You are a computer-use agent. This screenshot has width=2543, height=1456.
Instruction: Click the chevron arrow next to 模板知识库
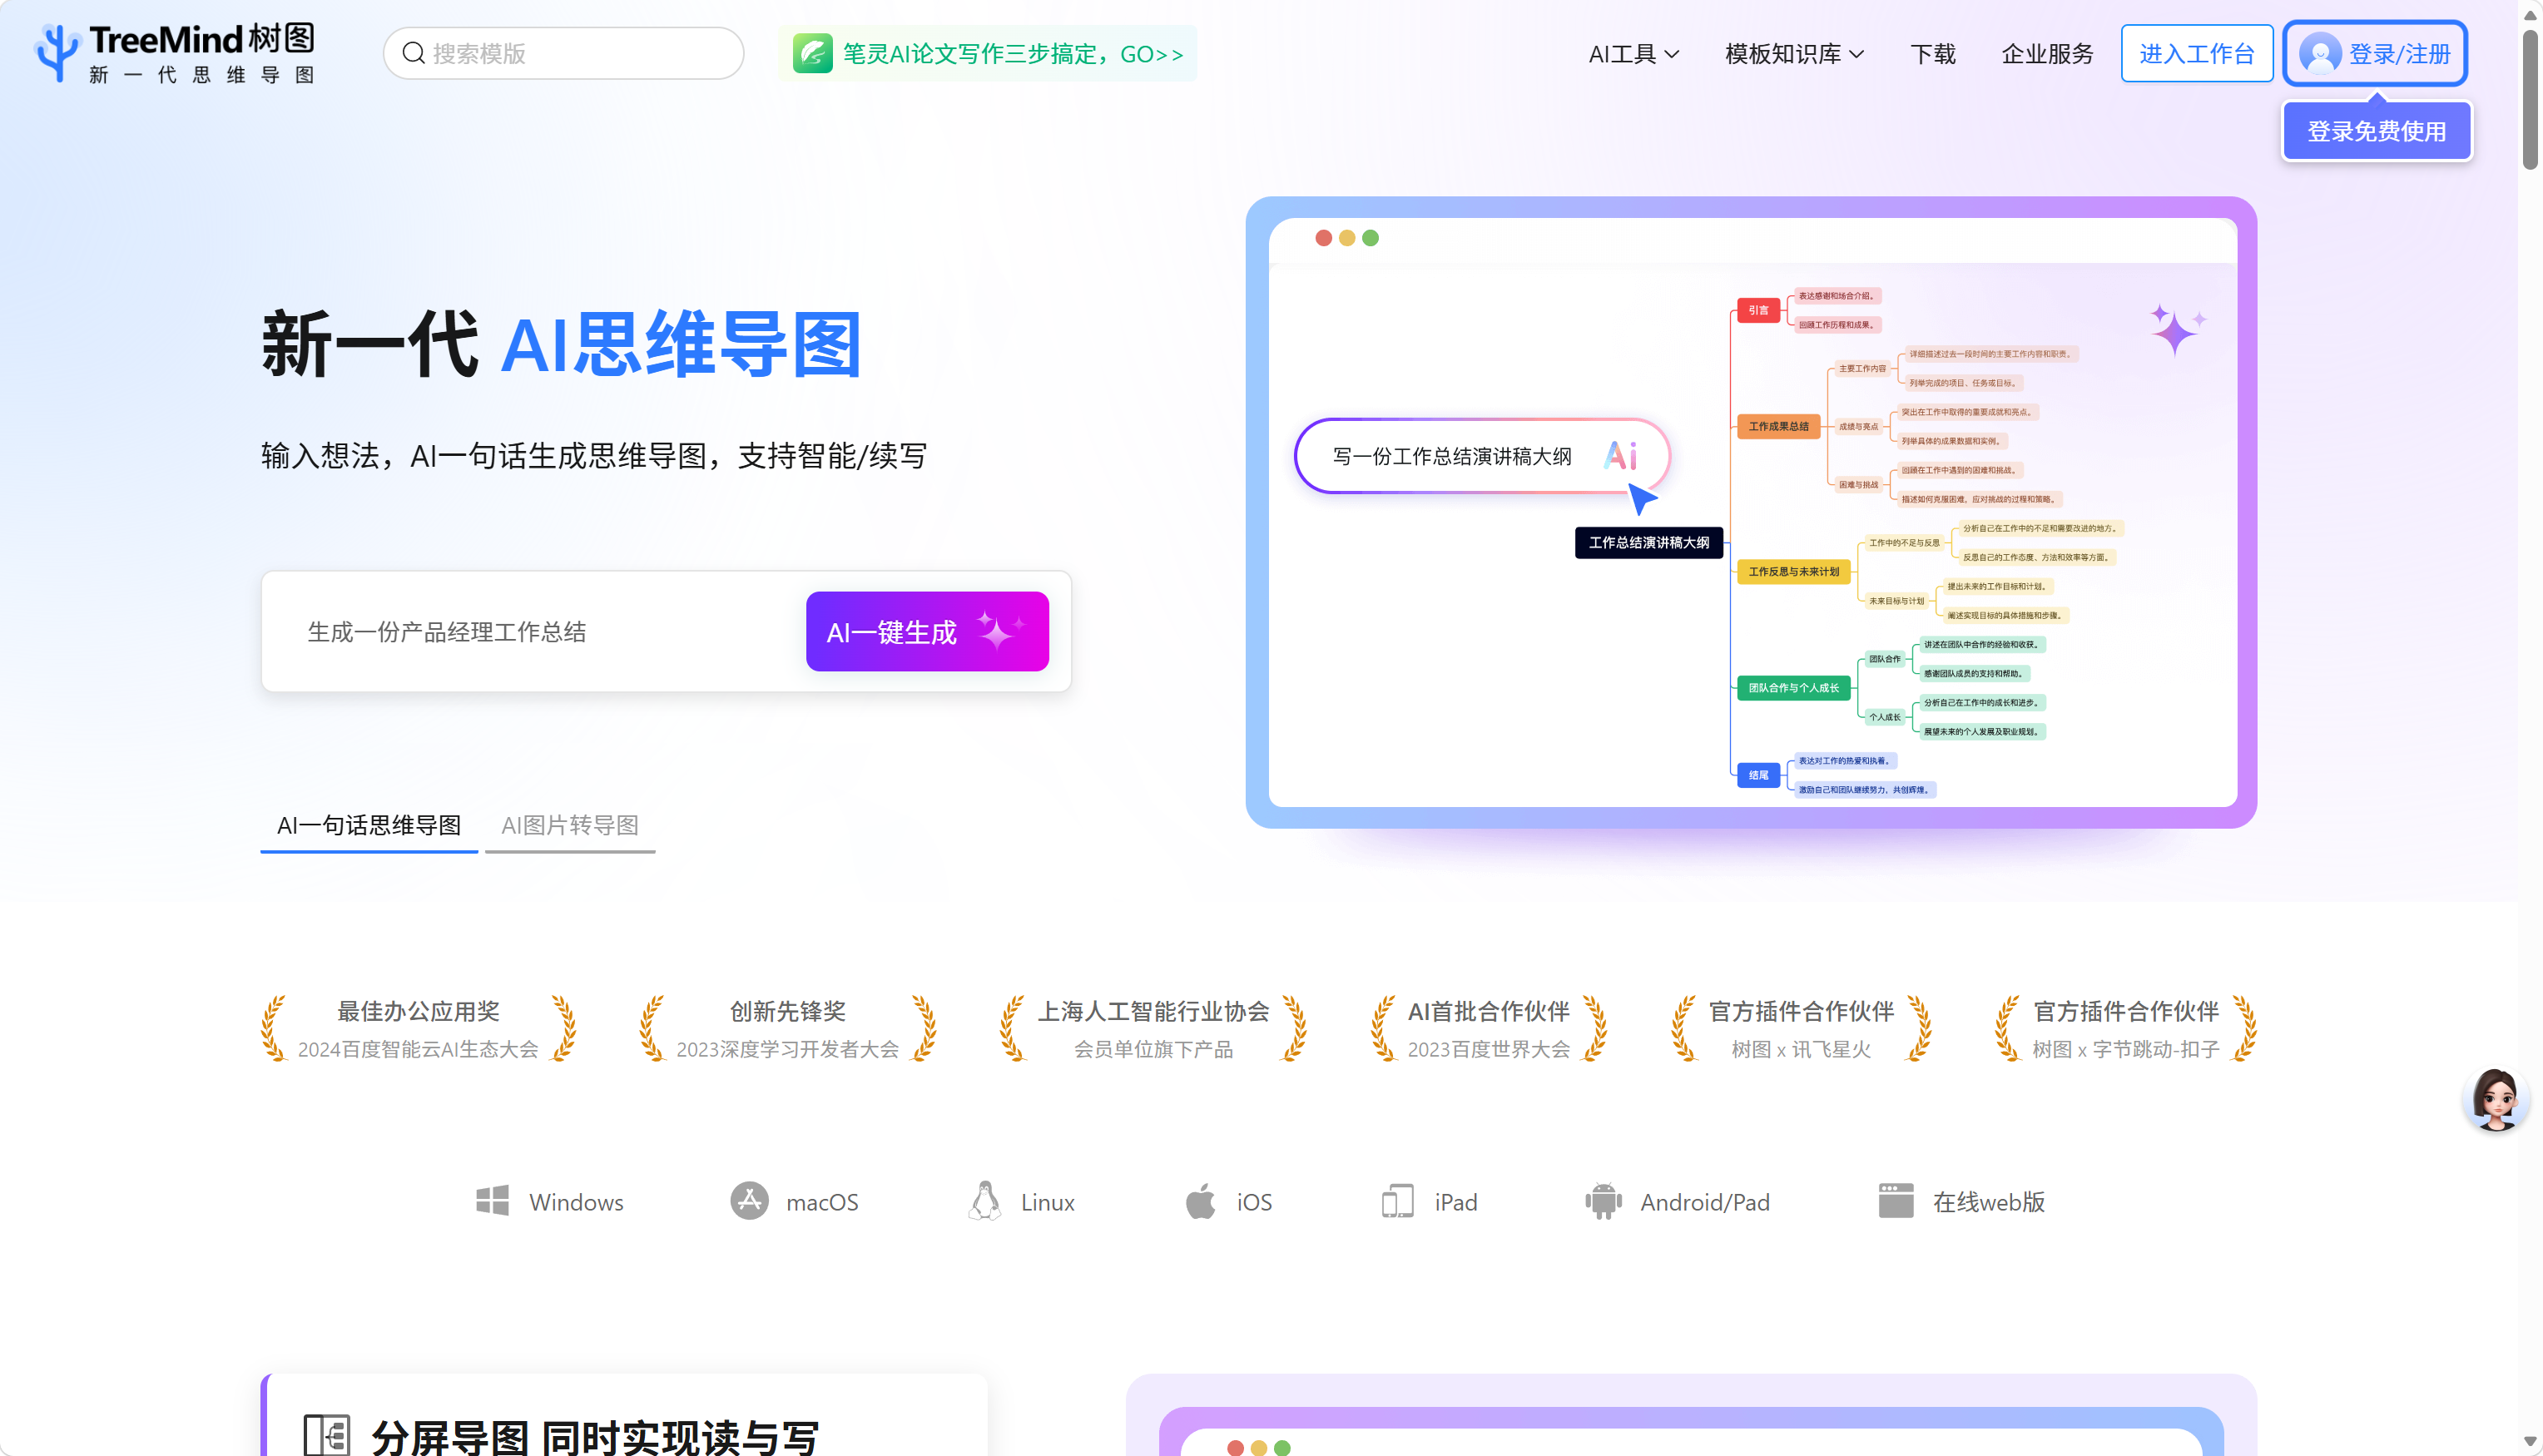coord(1856,55)
